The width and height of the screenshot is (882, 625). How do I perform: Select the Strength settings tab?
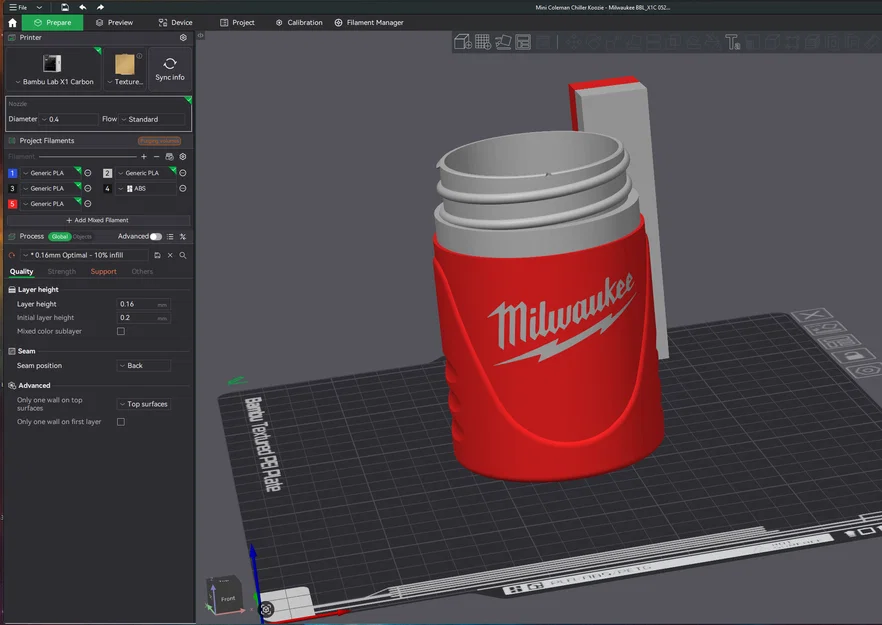tap(62, 272)
